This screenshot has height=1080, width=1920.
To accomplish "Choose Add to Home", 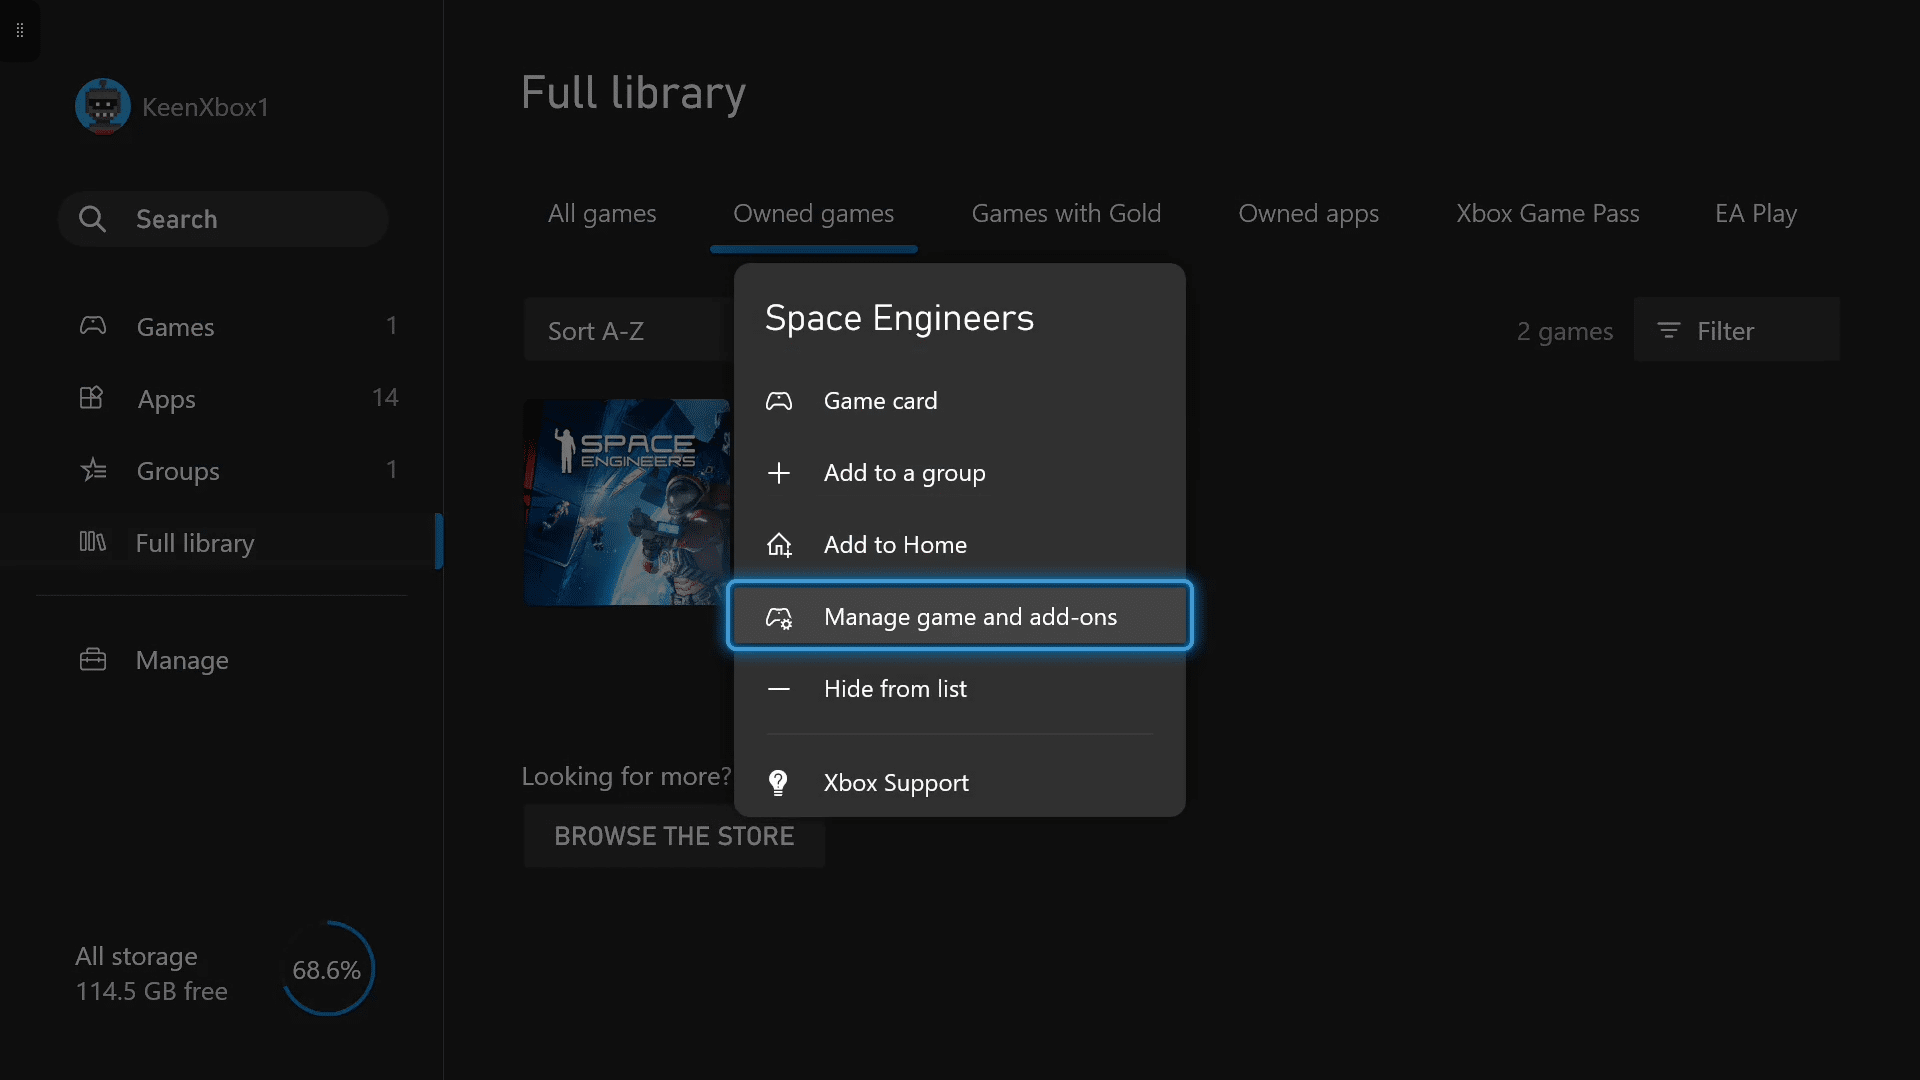I will [959, 545].
